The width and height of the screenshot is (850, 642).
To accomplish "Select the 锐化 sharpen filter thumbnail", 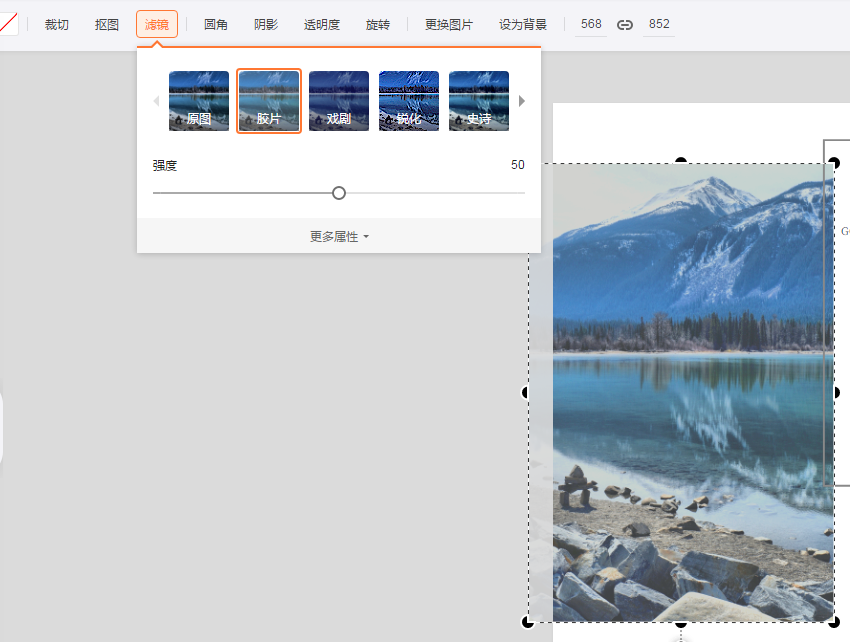I will (409, 101).
